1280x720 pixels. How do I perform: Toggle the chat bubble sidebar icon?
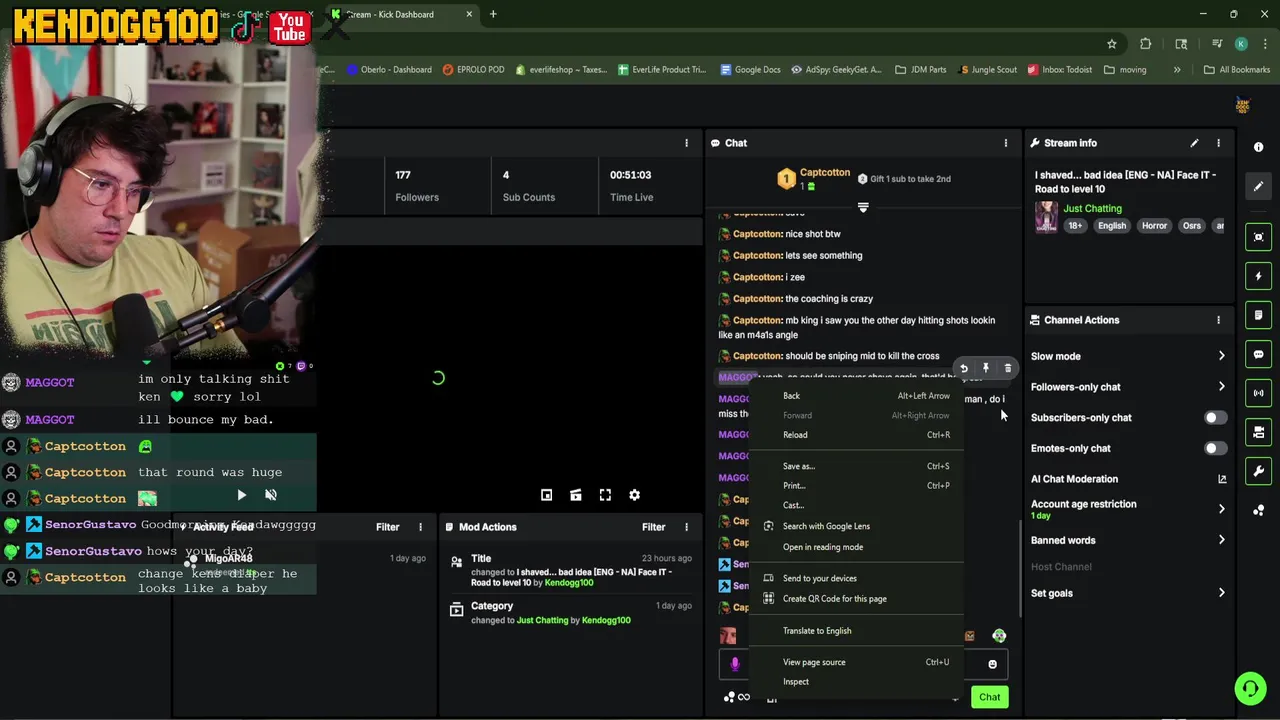[x=1258, y=354]
